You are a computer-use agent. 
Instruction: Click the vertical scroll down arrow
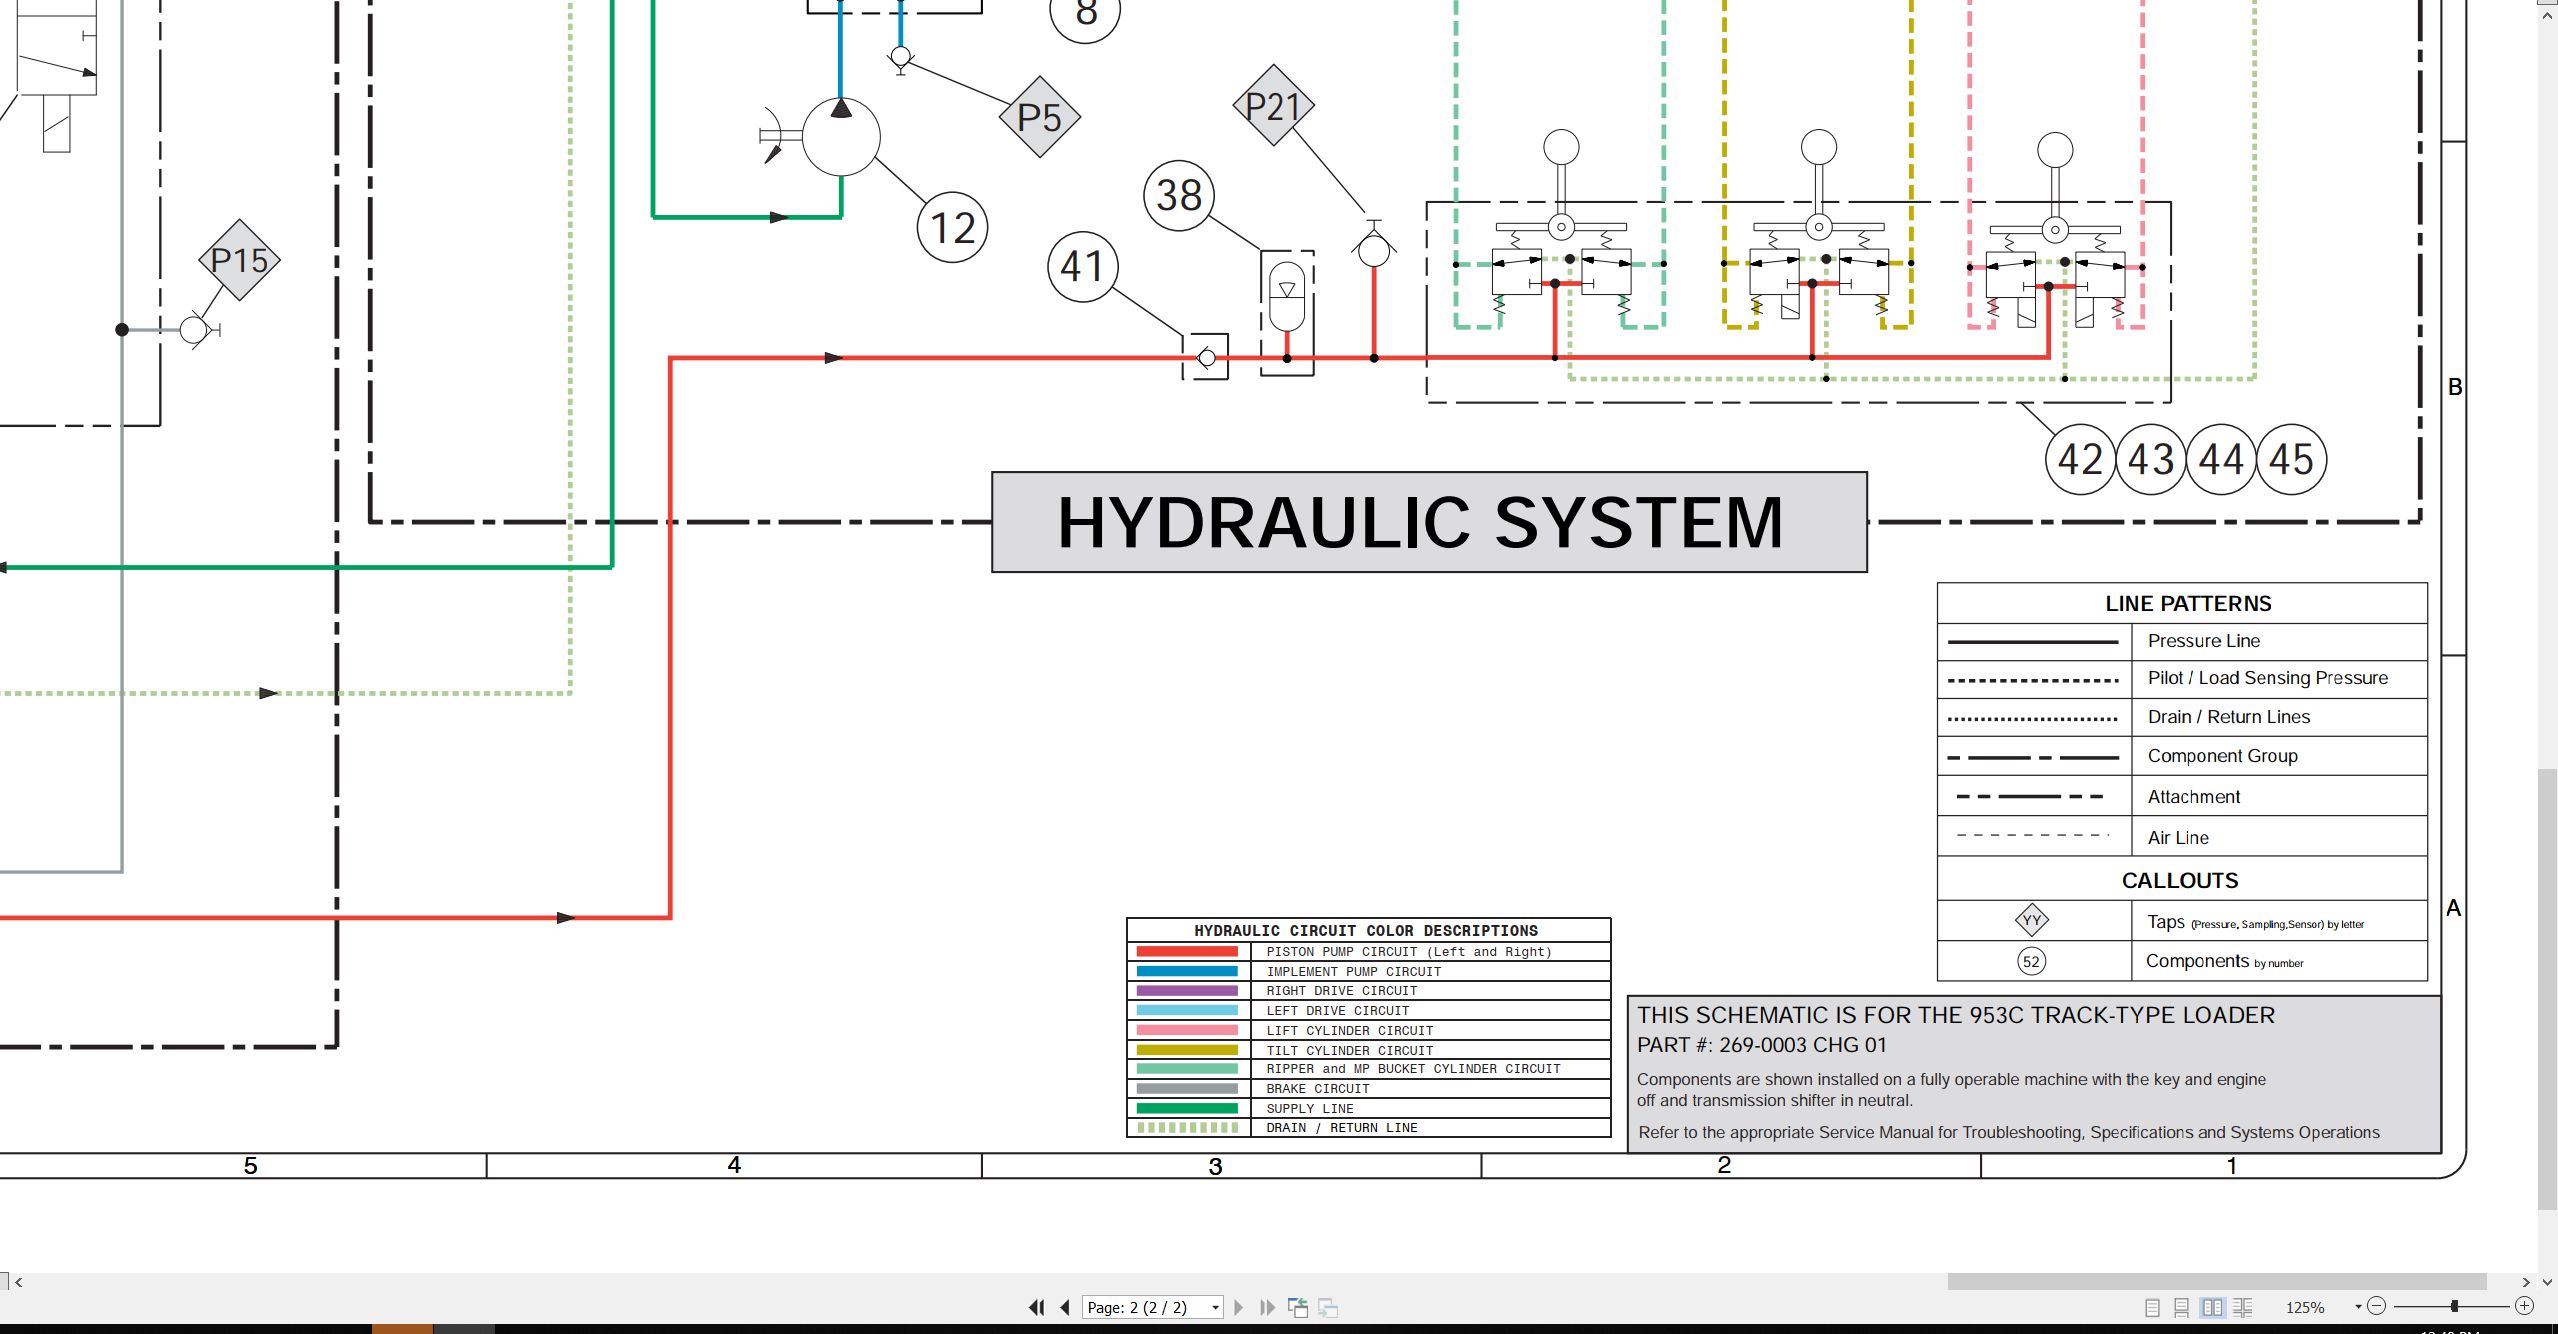2547,1281
